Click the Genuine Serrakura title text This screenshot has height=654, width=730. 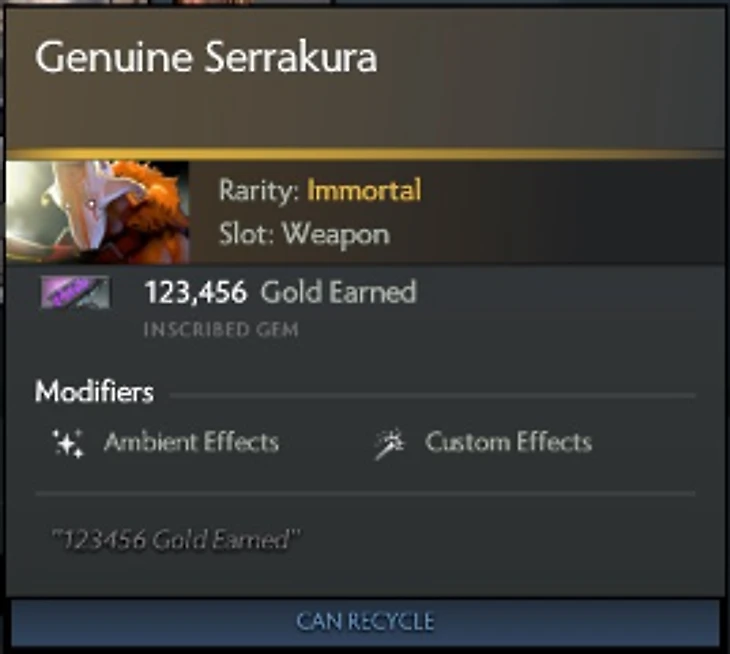pyautogui.click(x=206, y=57)
